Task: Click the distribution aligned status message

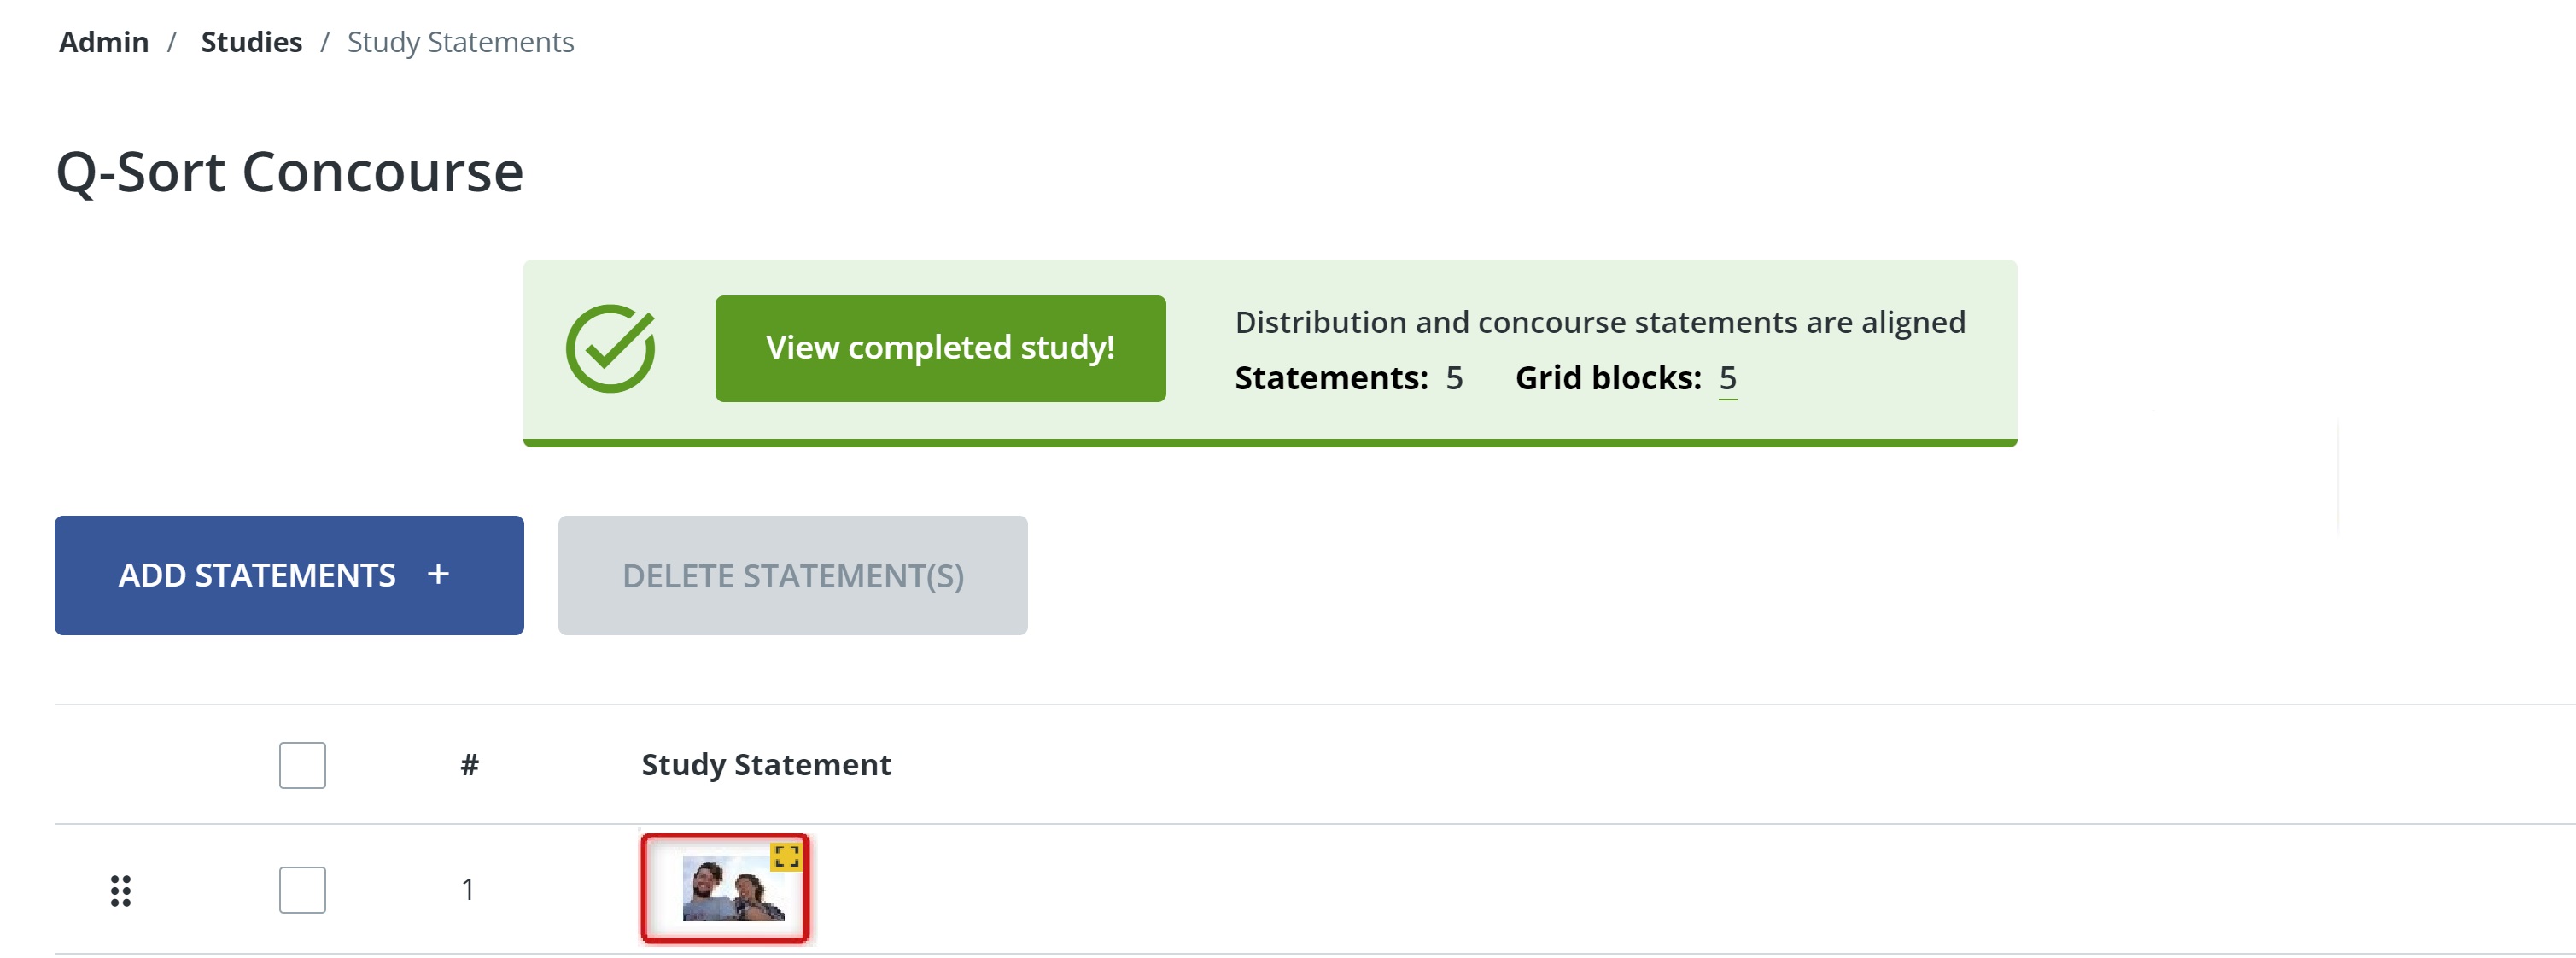Action: click(1600, 322)
